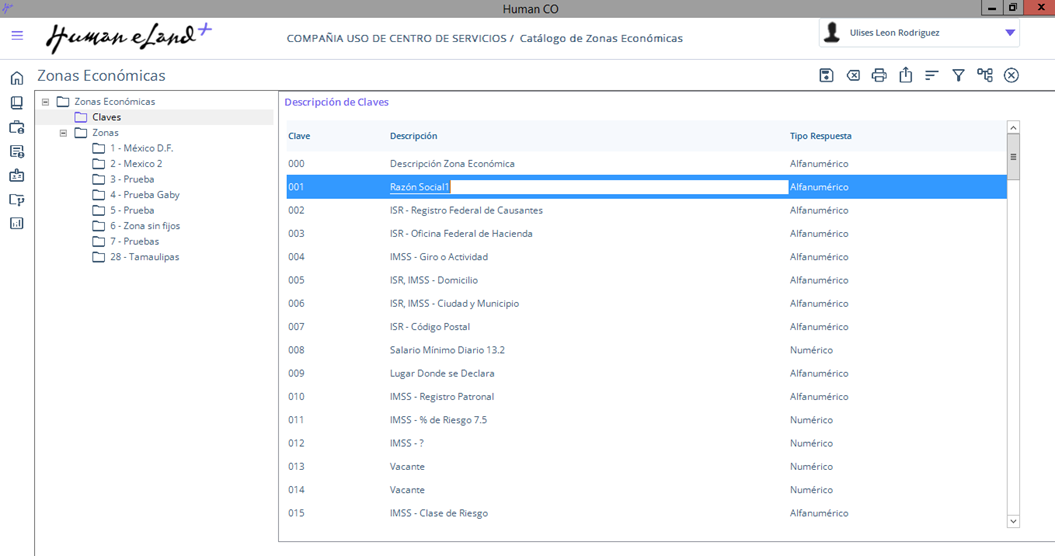1055x556 pixels.
Task: Click the export/share icon
Action: pos(905,75)
